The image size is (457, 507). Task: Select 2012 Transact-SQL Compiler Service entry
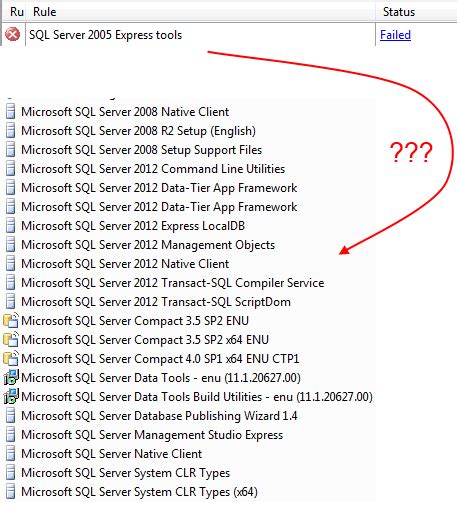(x=173, y=282)
